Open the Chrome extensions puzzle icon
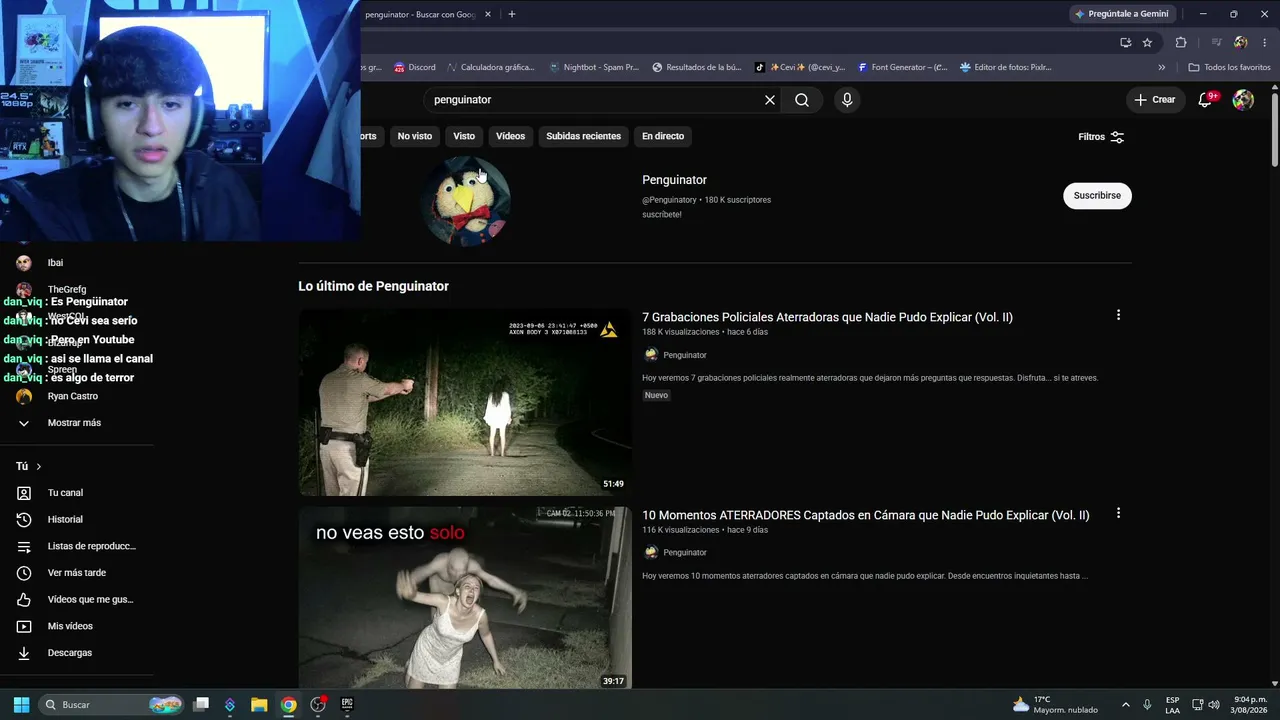 tap(1181, 42)
